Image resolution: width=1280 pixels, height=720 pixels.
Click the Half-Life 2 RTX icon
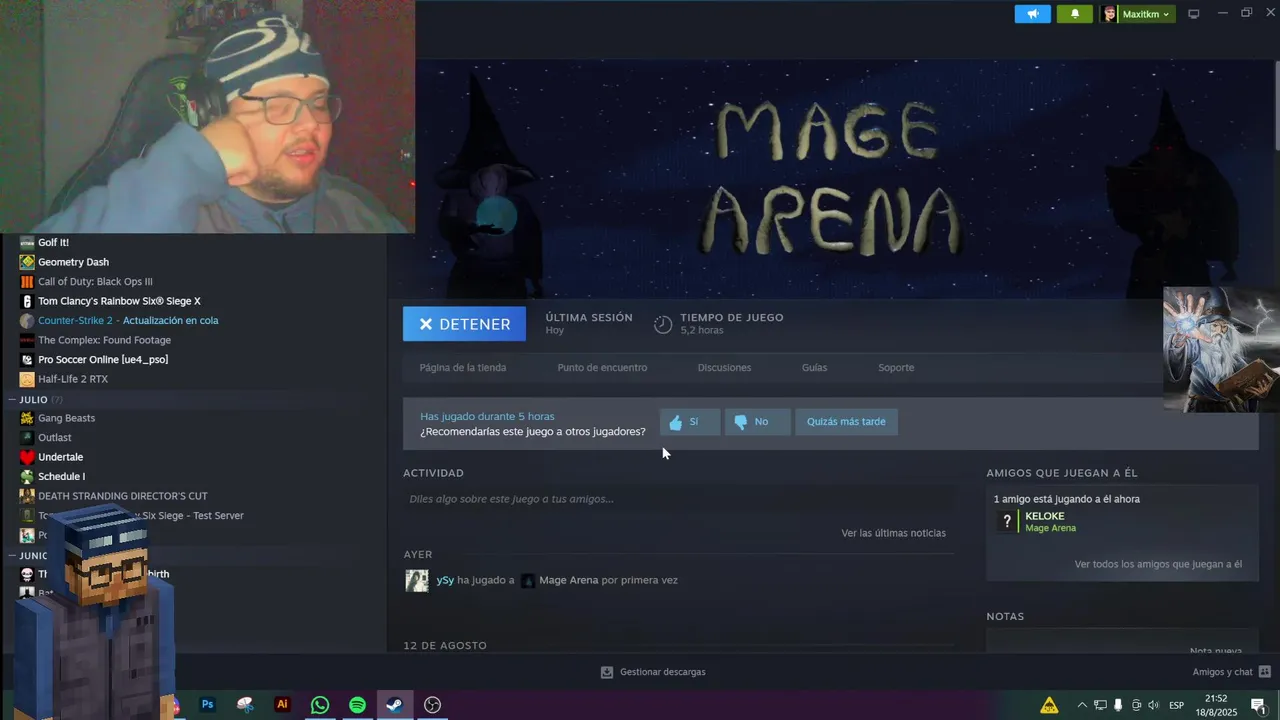[x=27, y=379]
